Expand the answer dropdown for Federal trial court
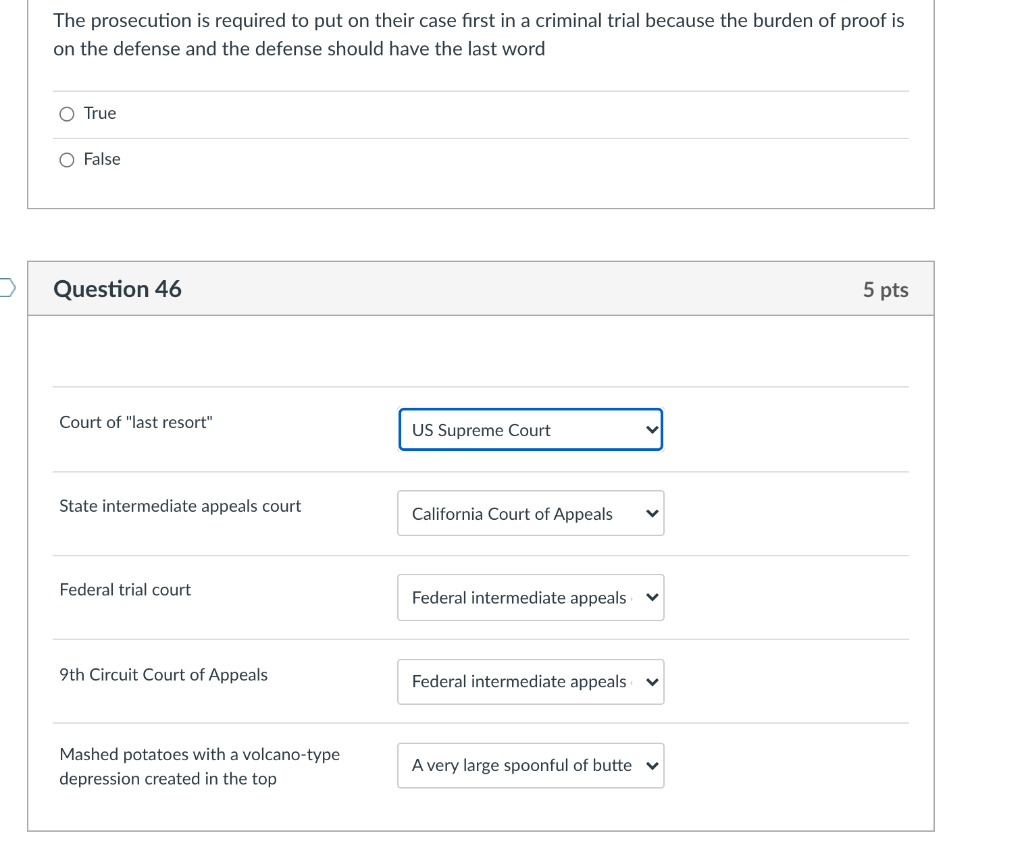The height and width of the screenshot is (852, 1024). [530, 598]
